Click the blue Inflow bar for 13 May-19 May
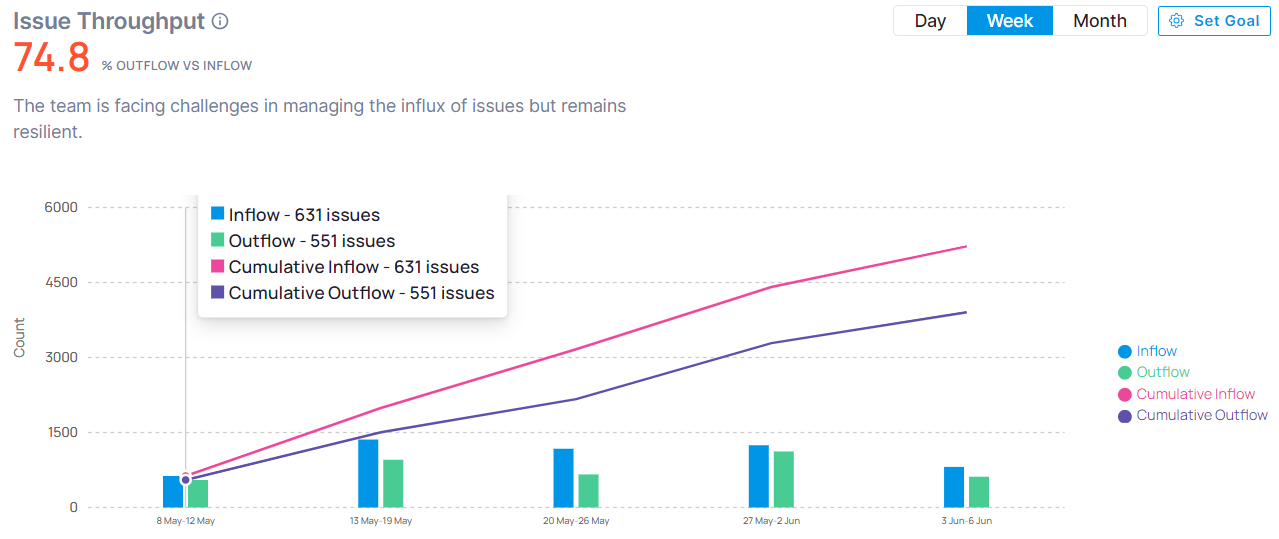The height and width of the screenshot is (539, 1279). pyautogui.click(x=368, y=473)
